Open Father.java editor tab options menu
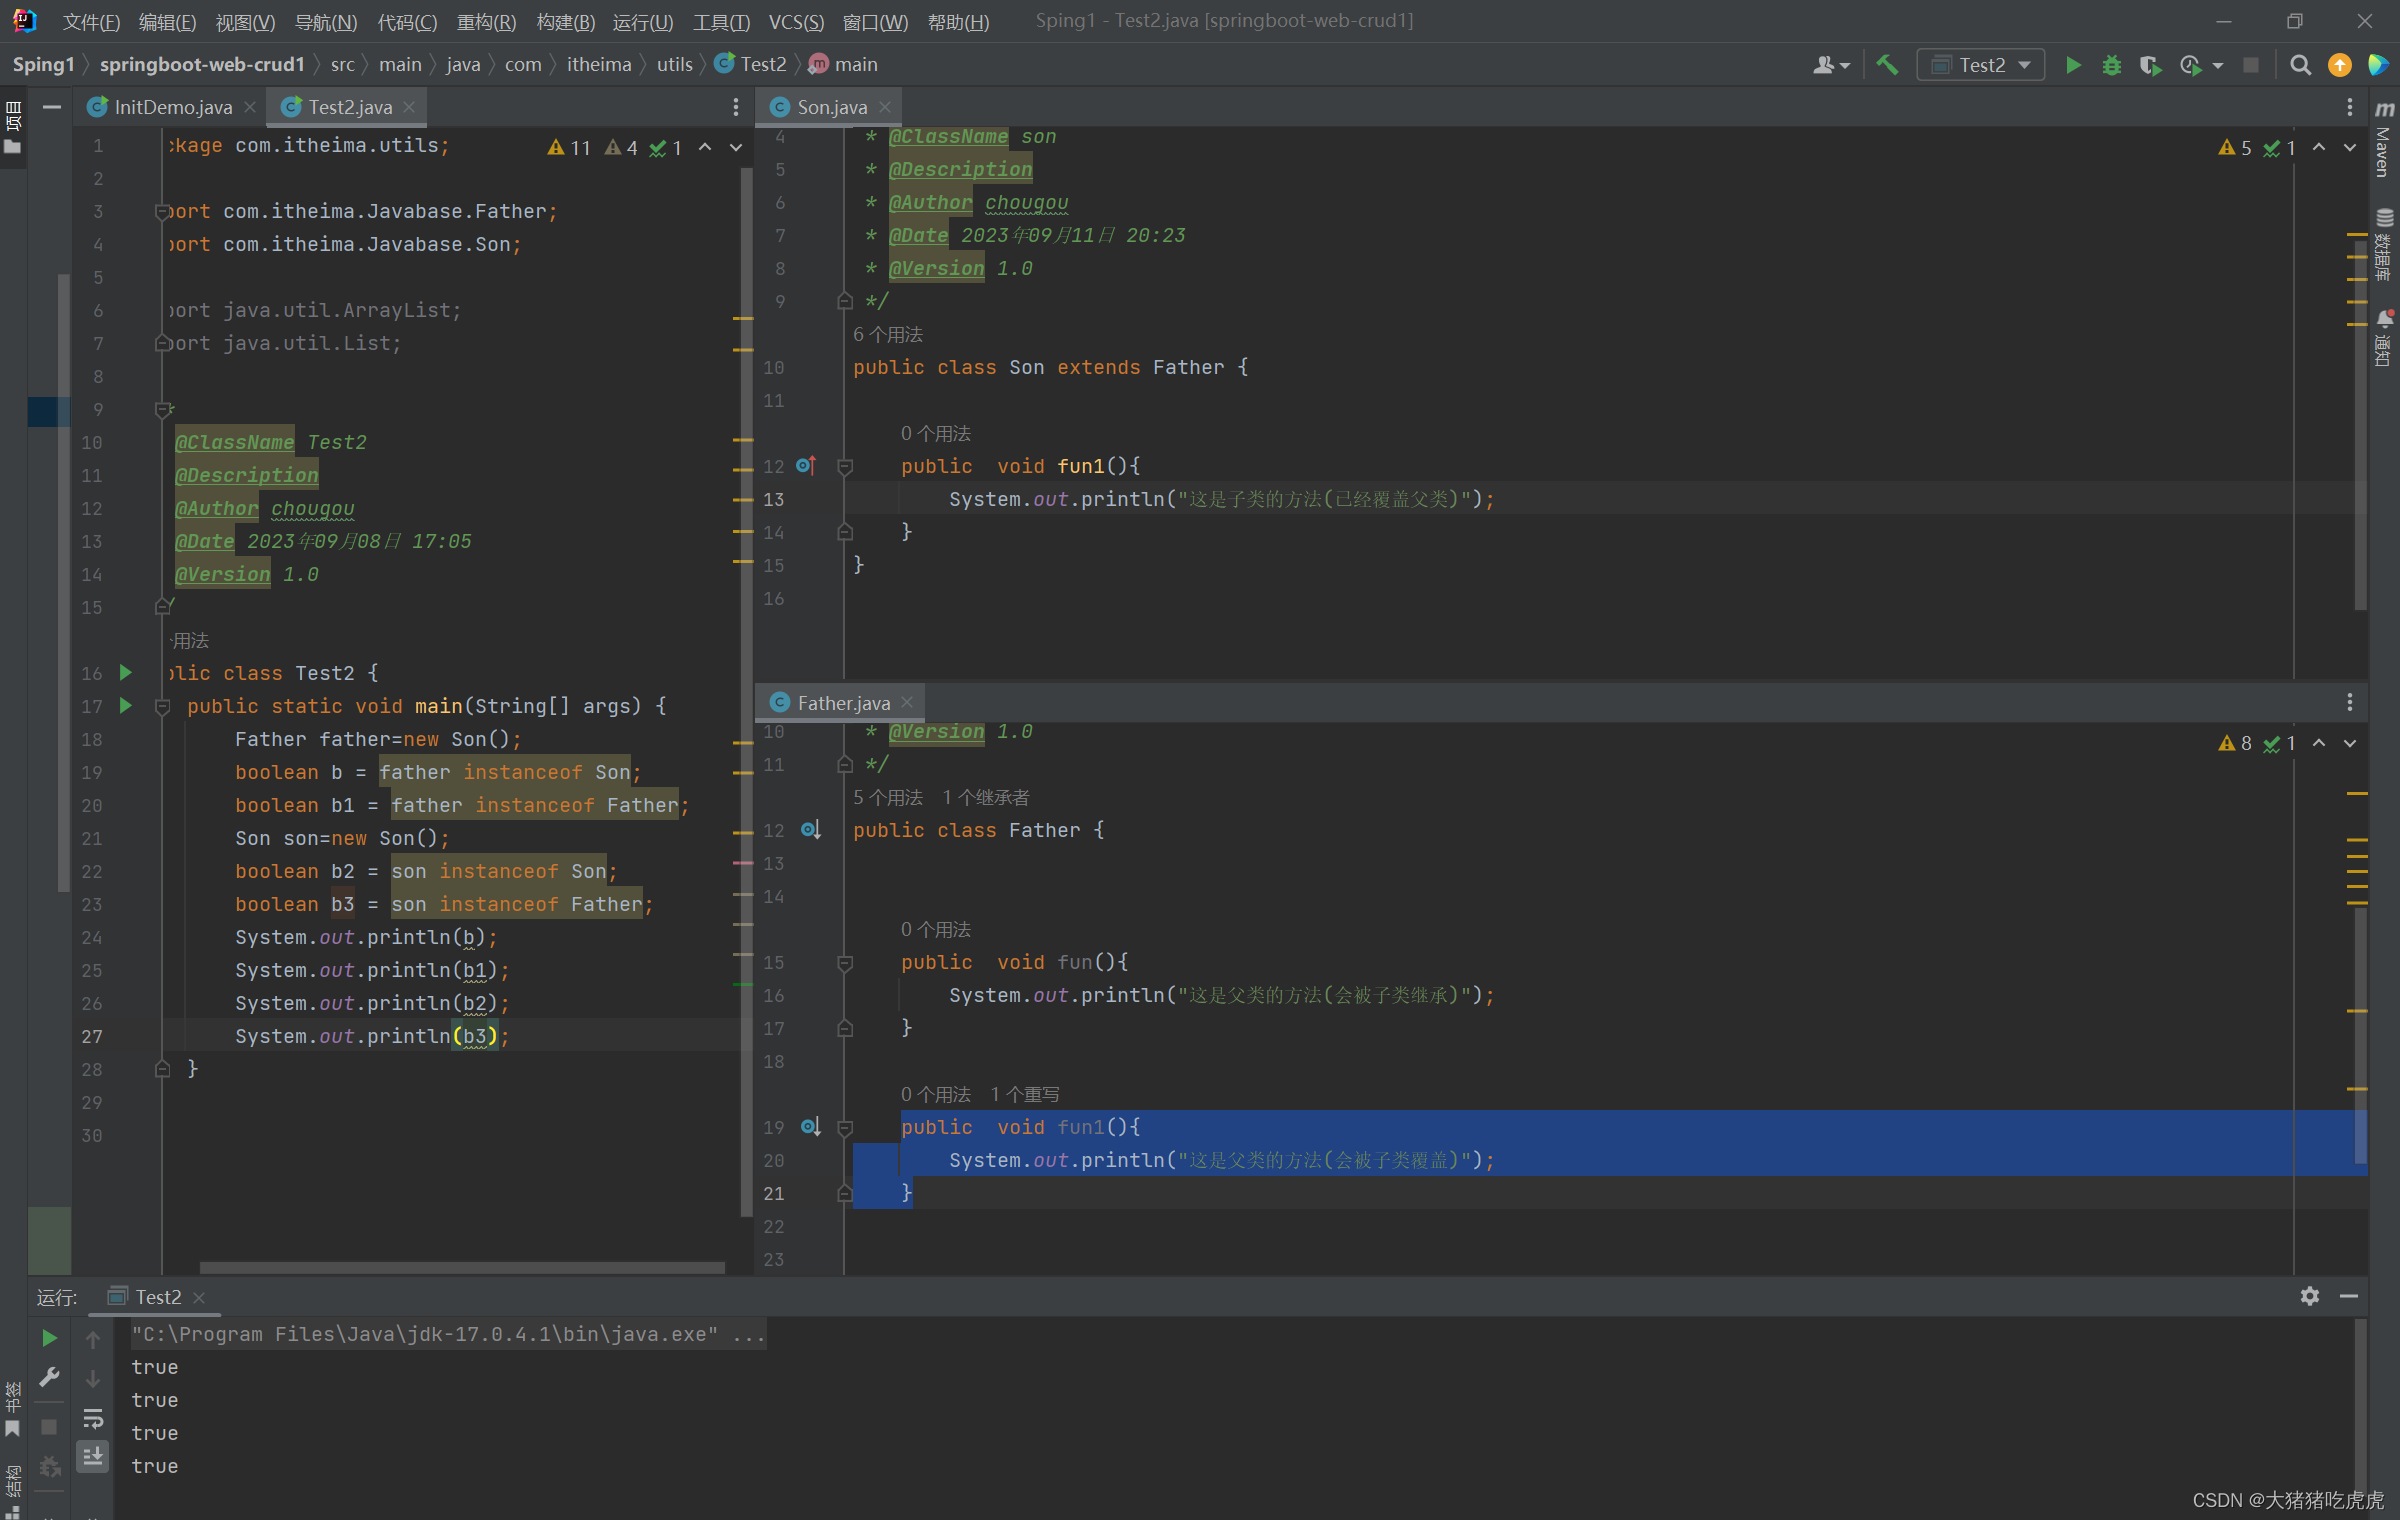Viewport: 2400px width, 1520px height. click(2350, 703)
